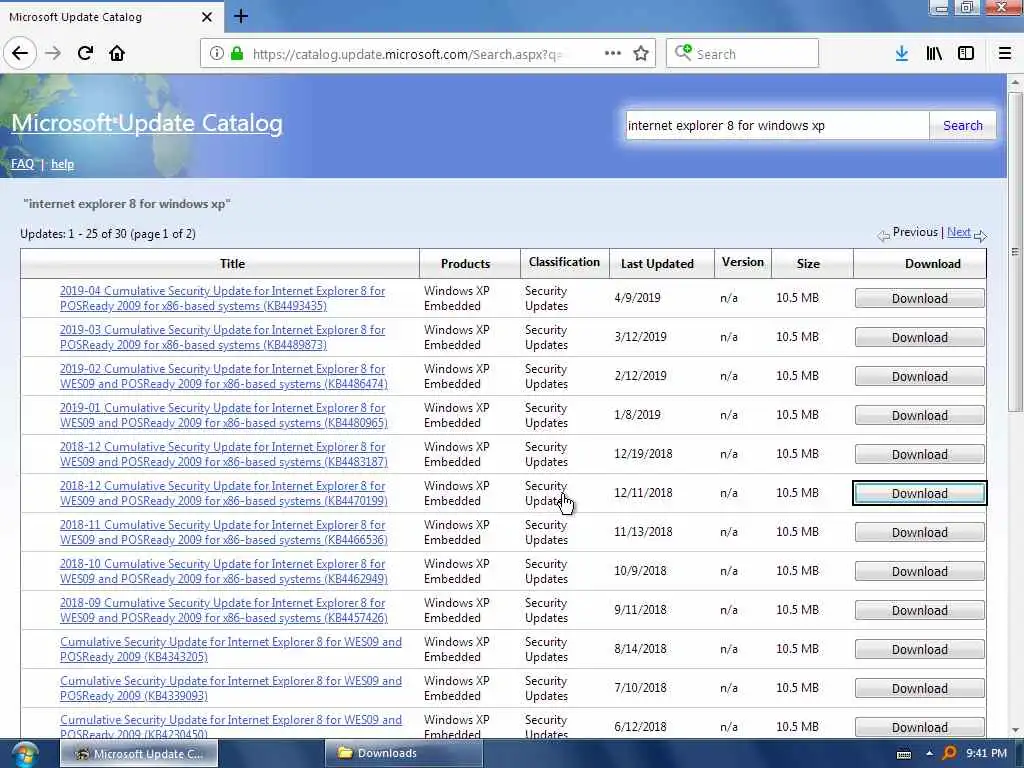This screenshot has width=1024, height=768.
Task: Reload the page with the refresh icon
Action: 85,53
